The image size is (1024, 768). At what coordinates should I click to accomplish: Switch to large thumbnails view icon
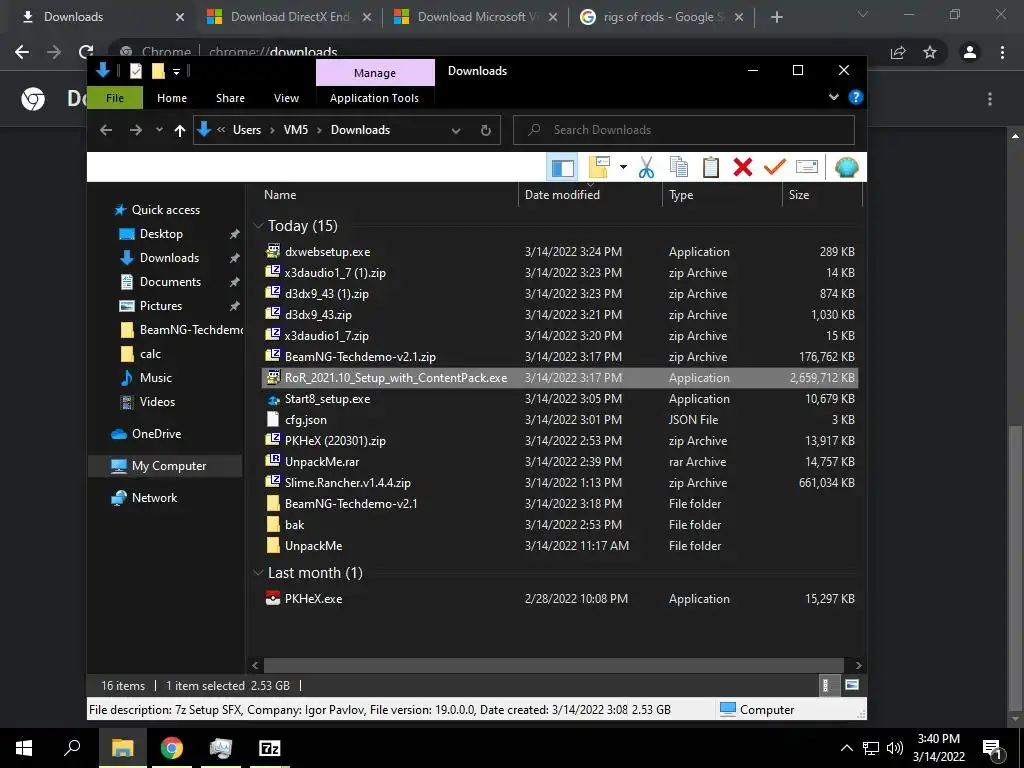pos(852,685)
